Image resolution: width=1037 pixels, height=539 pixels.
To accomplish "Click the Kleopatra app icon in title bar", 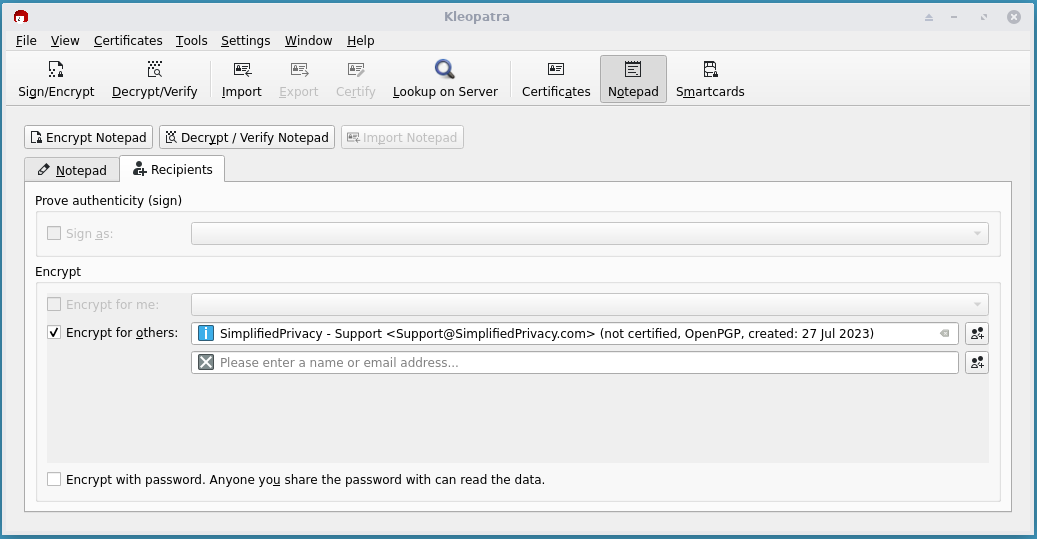I will (21, 17).
